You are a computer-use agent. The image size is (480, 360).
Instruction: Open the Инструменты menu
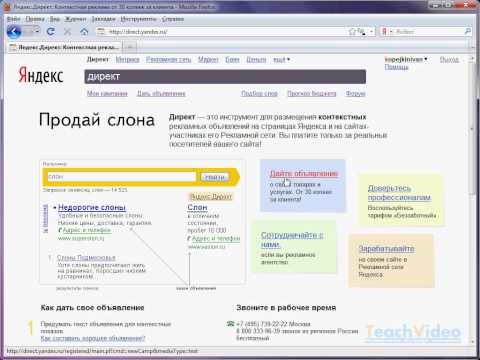(x=138, y=19)
